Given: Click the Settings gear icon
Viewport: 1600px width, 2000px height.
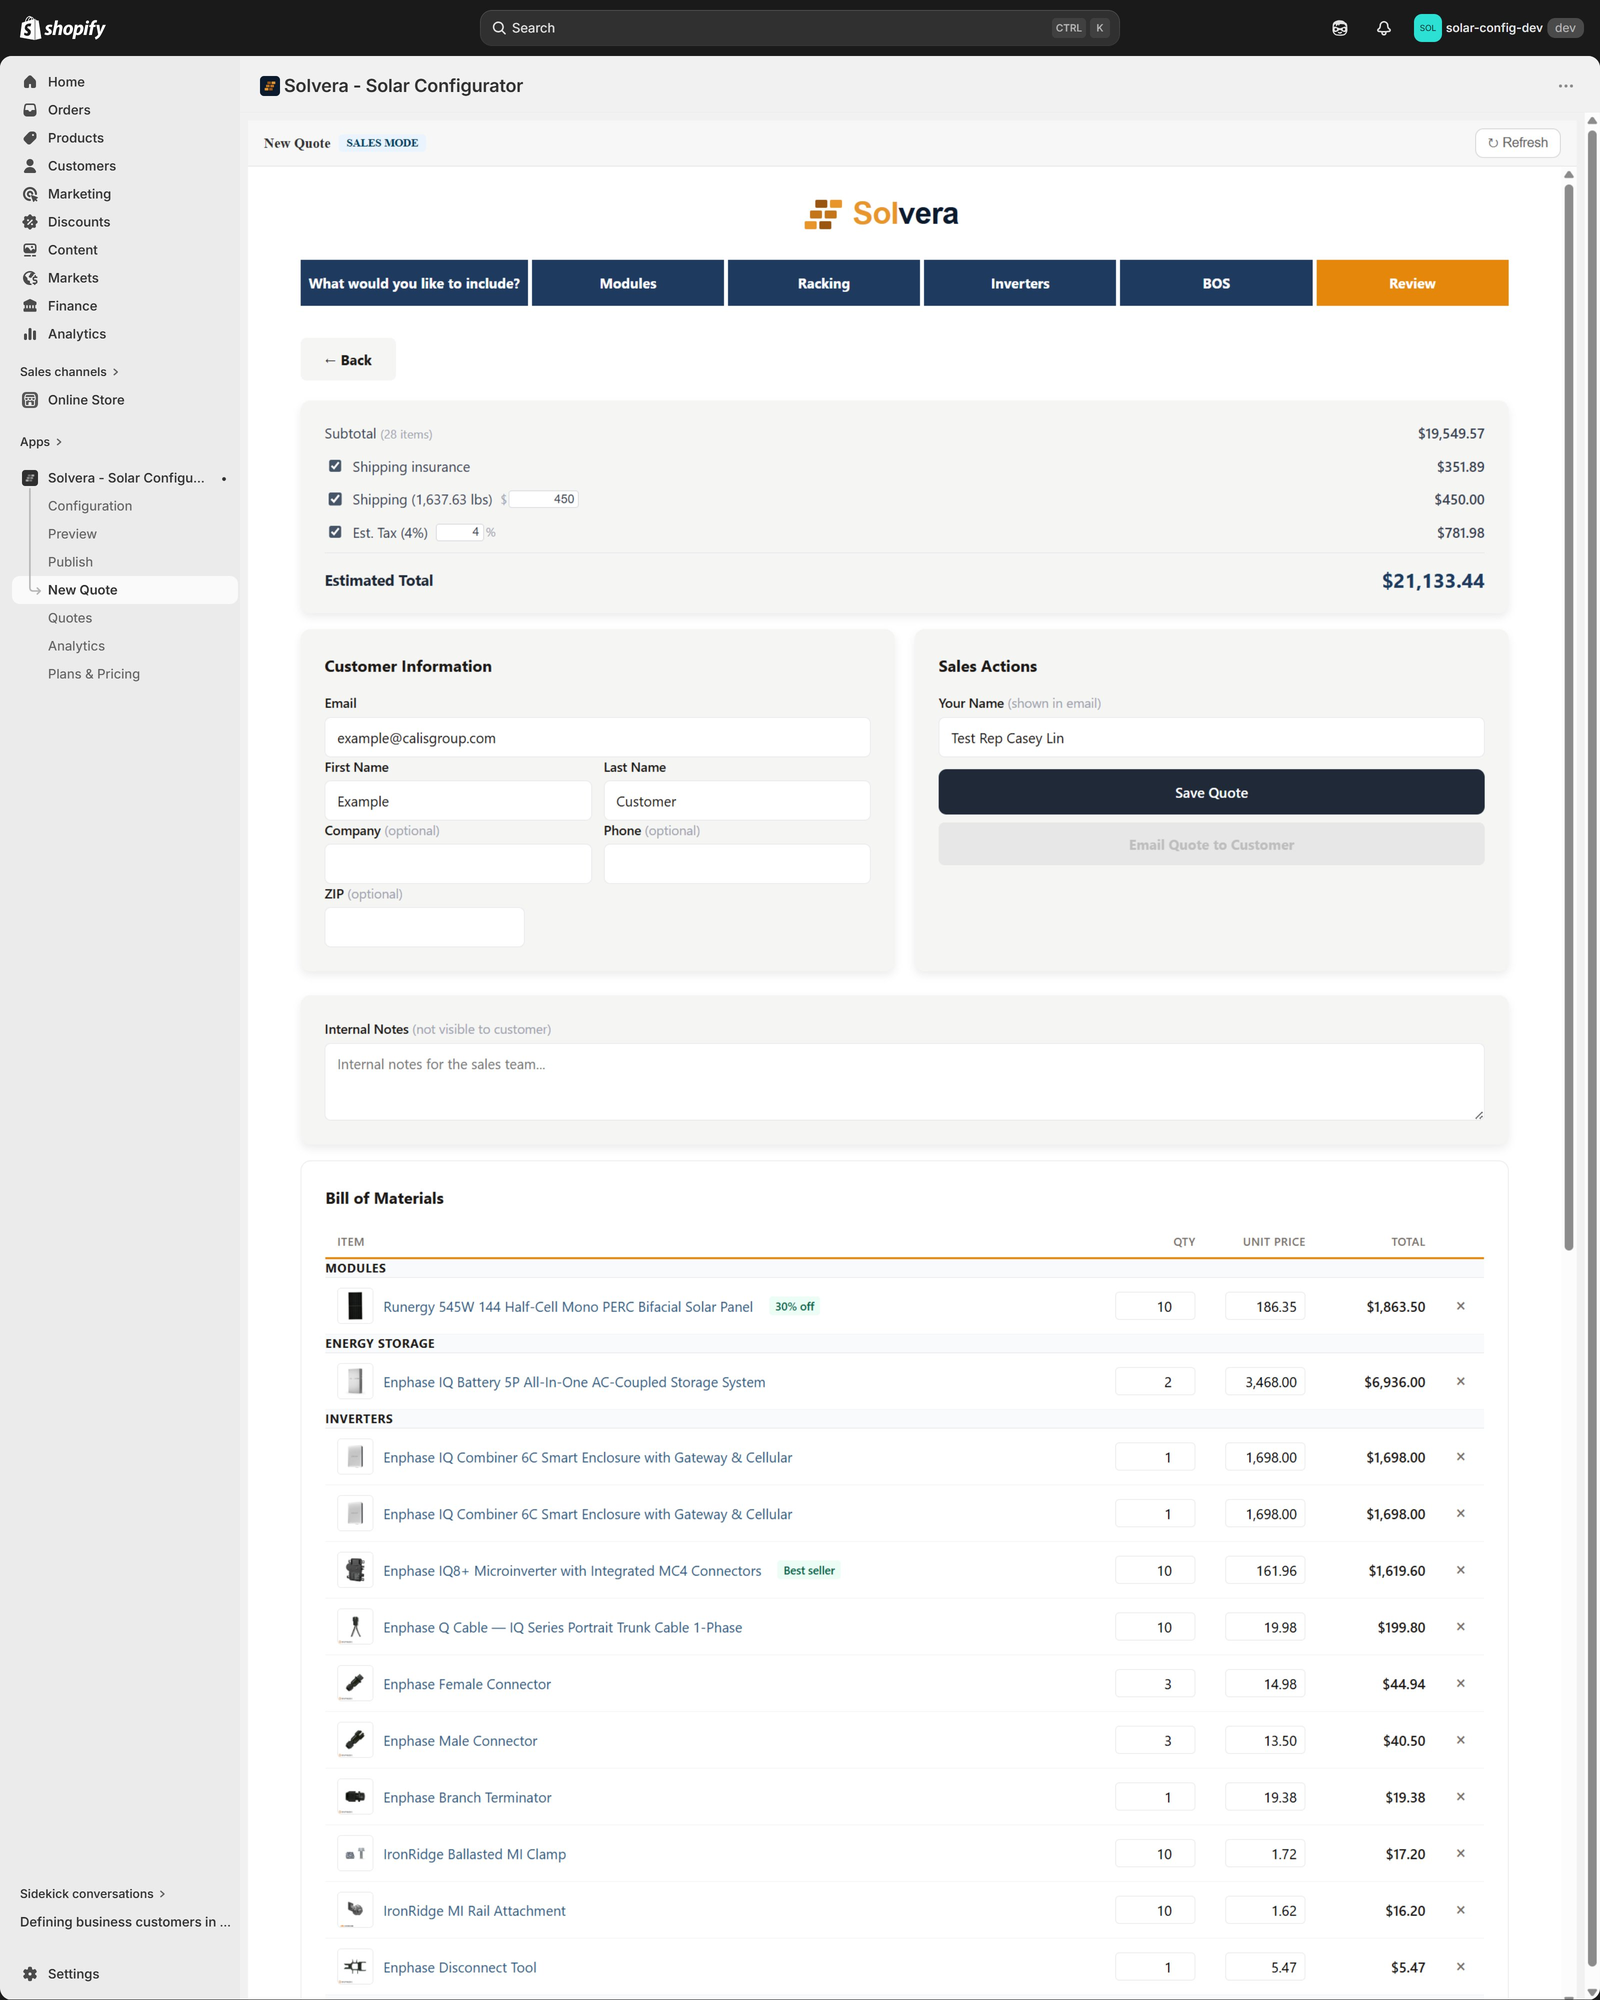Looking at the screenshot, I should [30, 1974].
